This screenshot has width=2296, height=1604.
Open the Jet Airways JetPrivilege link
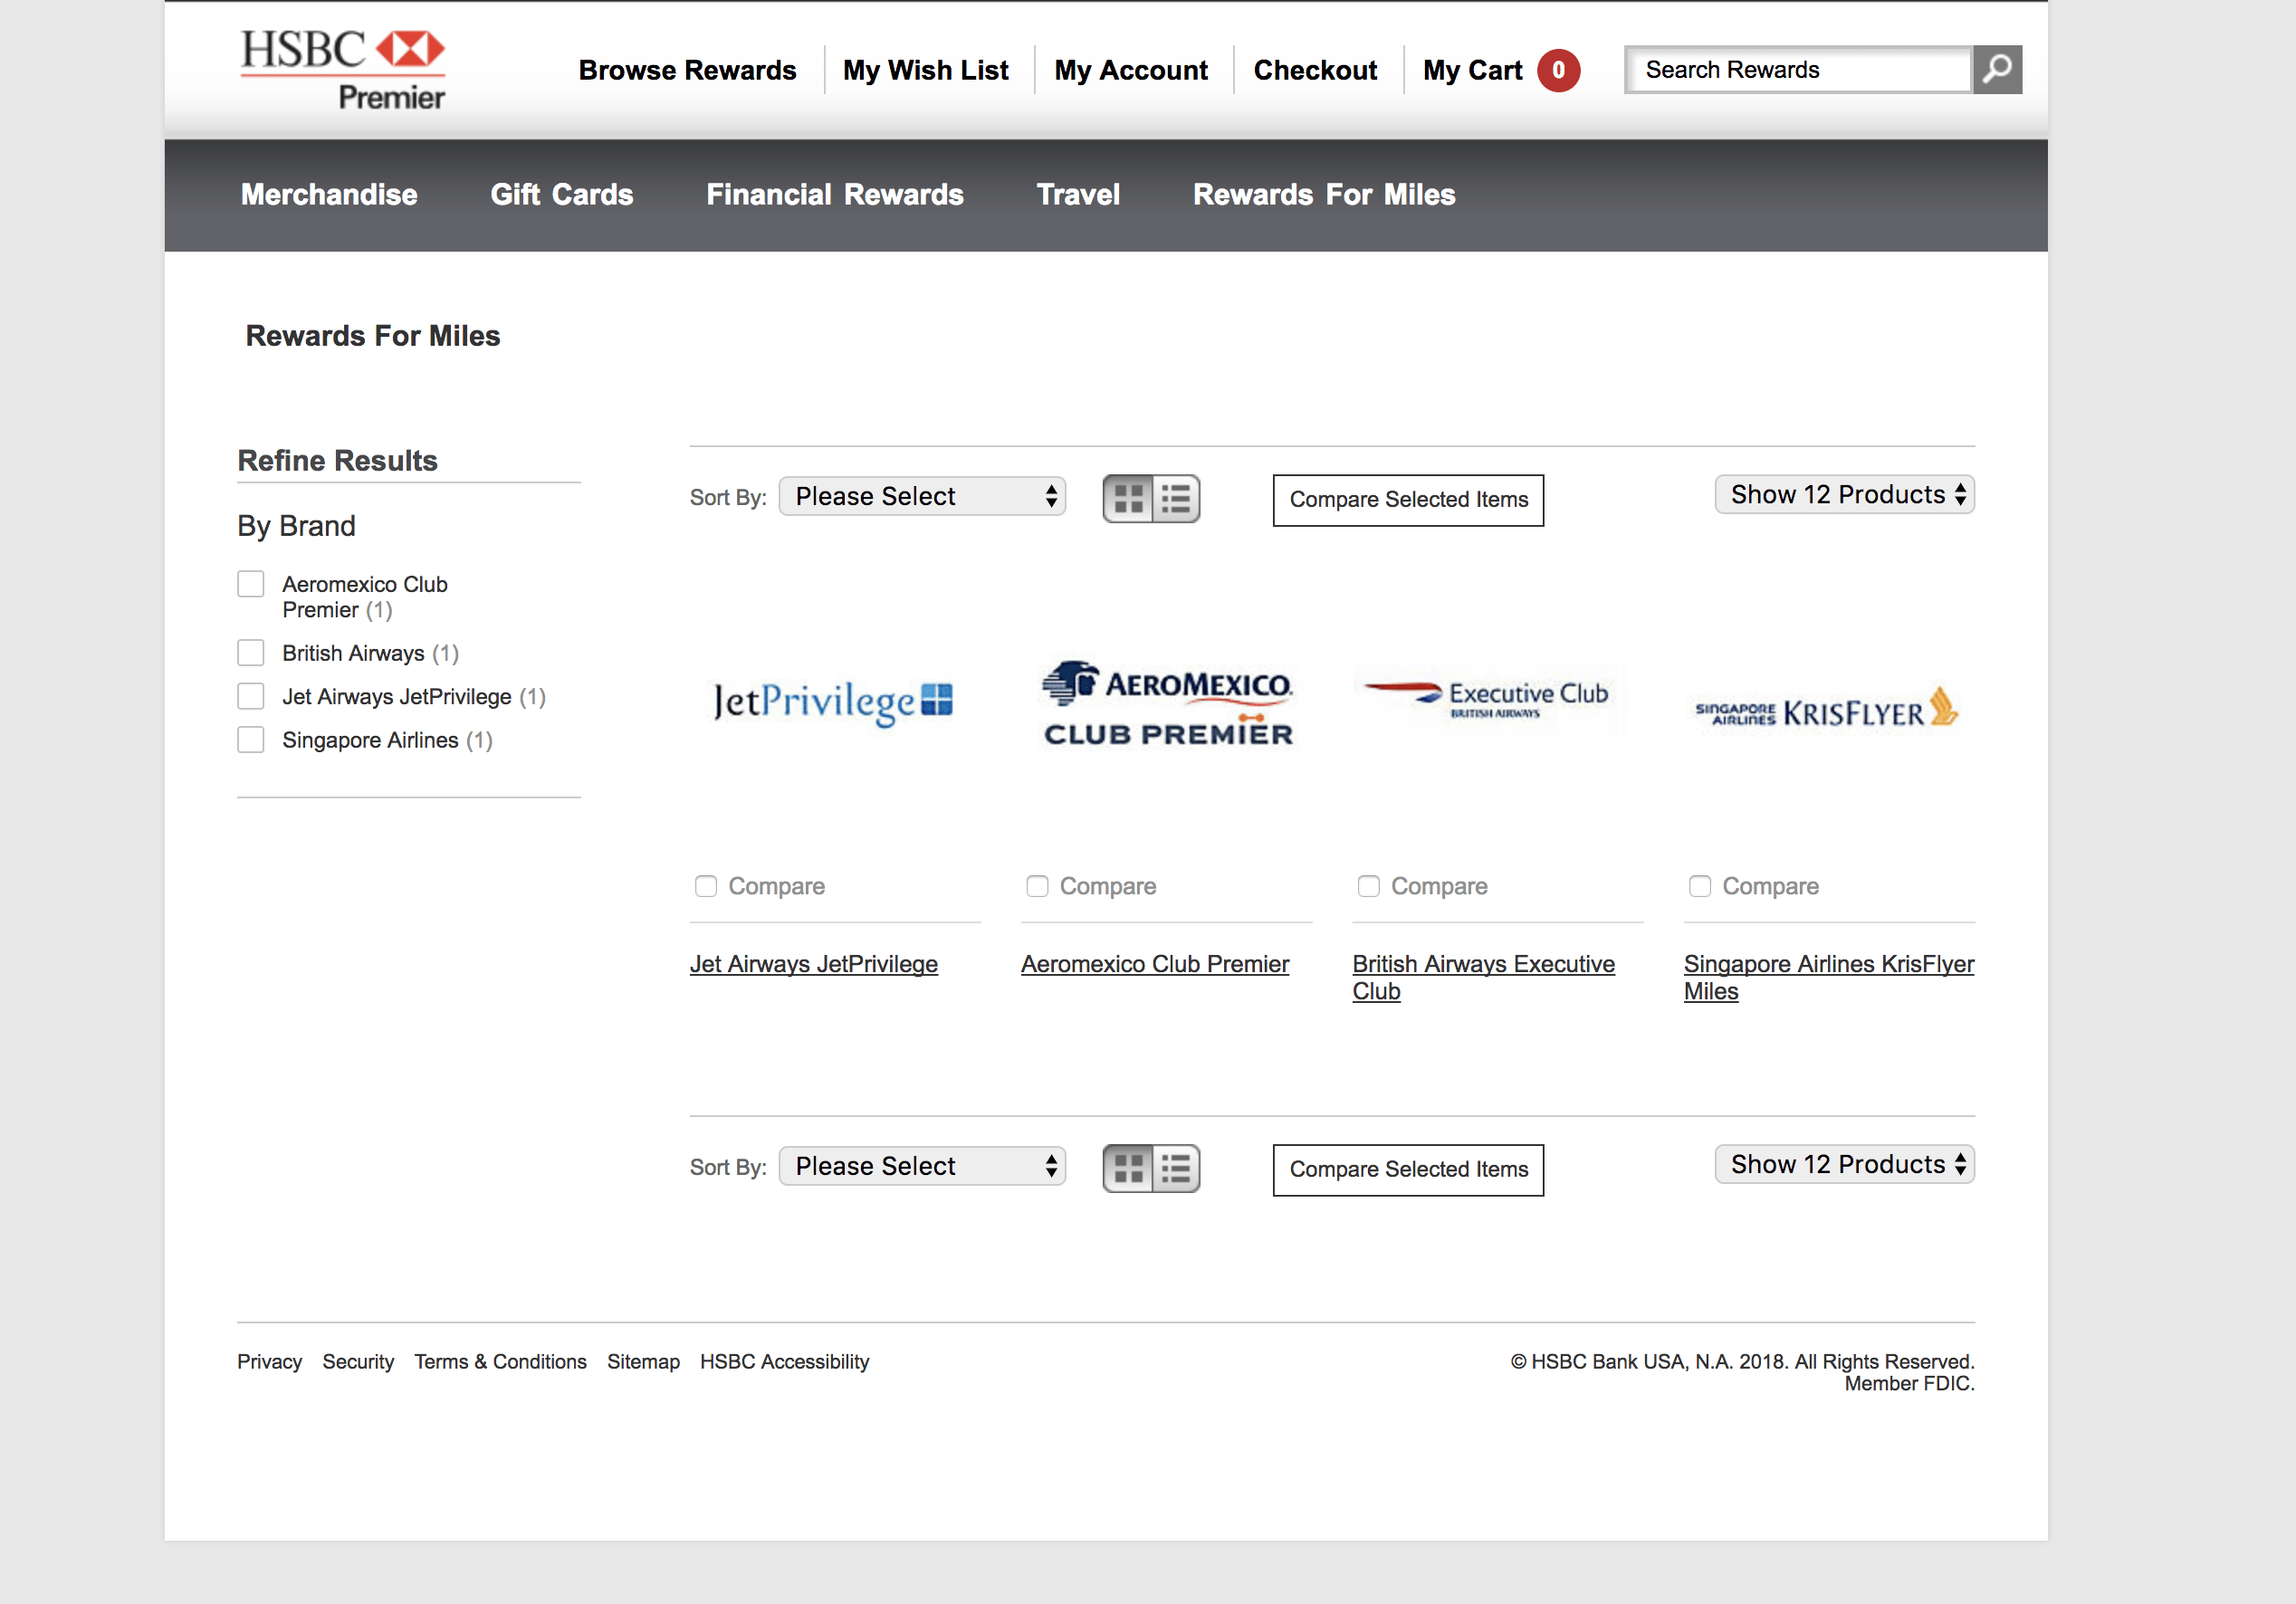tap(813, 964)
